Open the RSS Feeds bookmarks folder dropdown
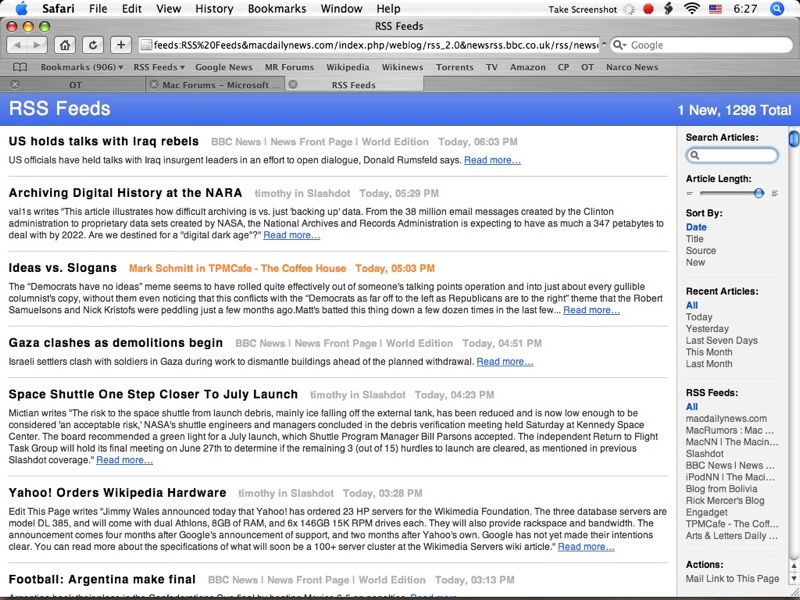 pyautogui.click(x=158, y=67)
